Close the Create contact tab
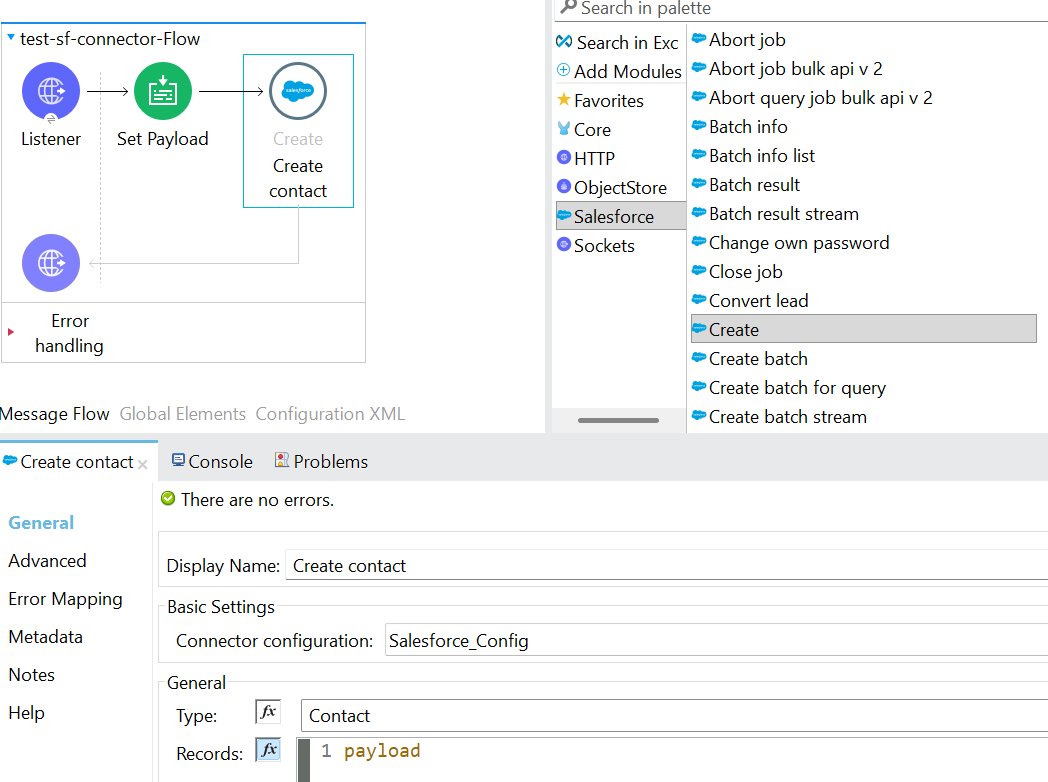Image resolution: width=1048 pixels, height=782 pixels. click(x=142, y=464)
